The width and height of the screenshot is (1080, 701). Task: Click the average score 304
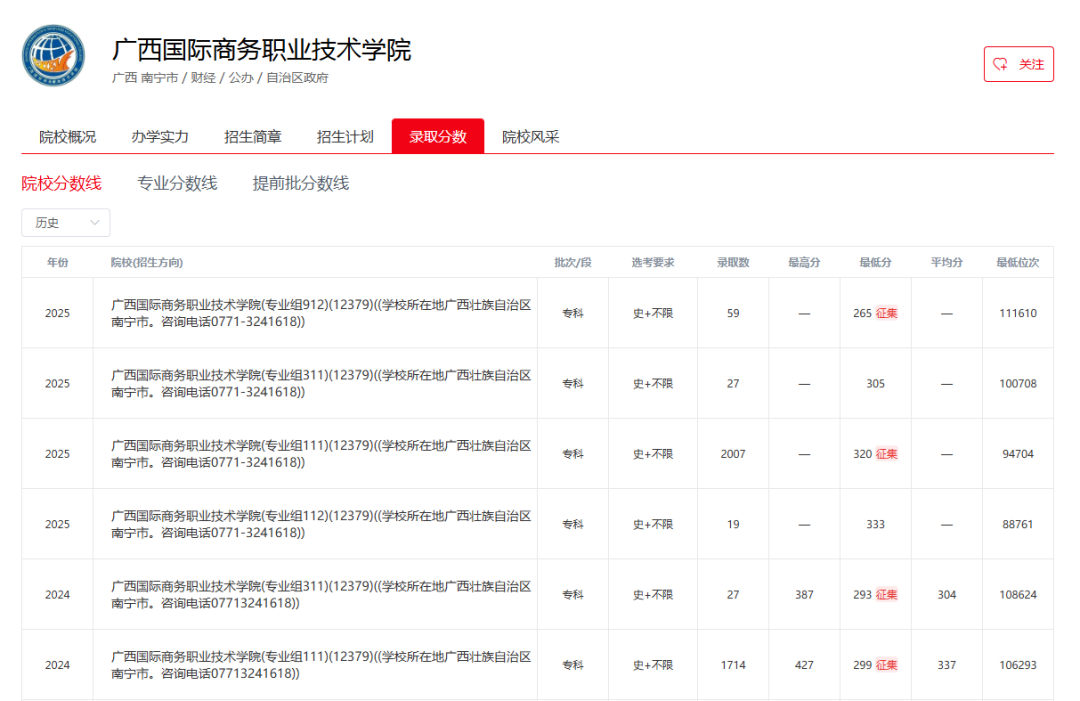click(947, 594)
